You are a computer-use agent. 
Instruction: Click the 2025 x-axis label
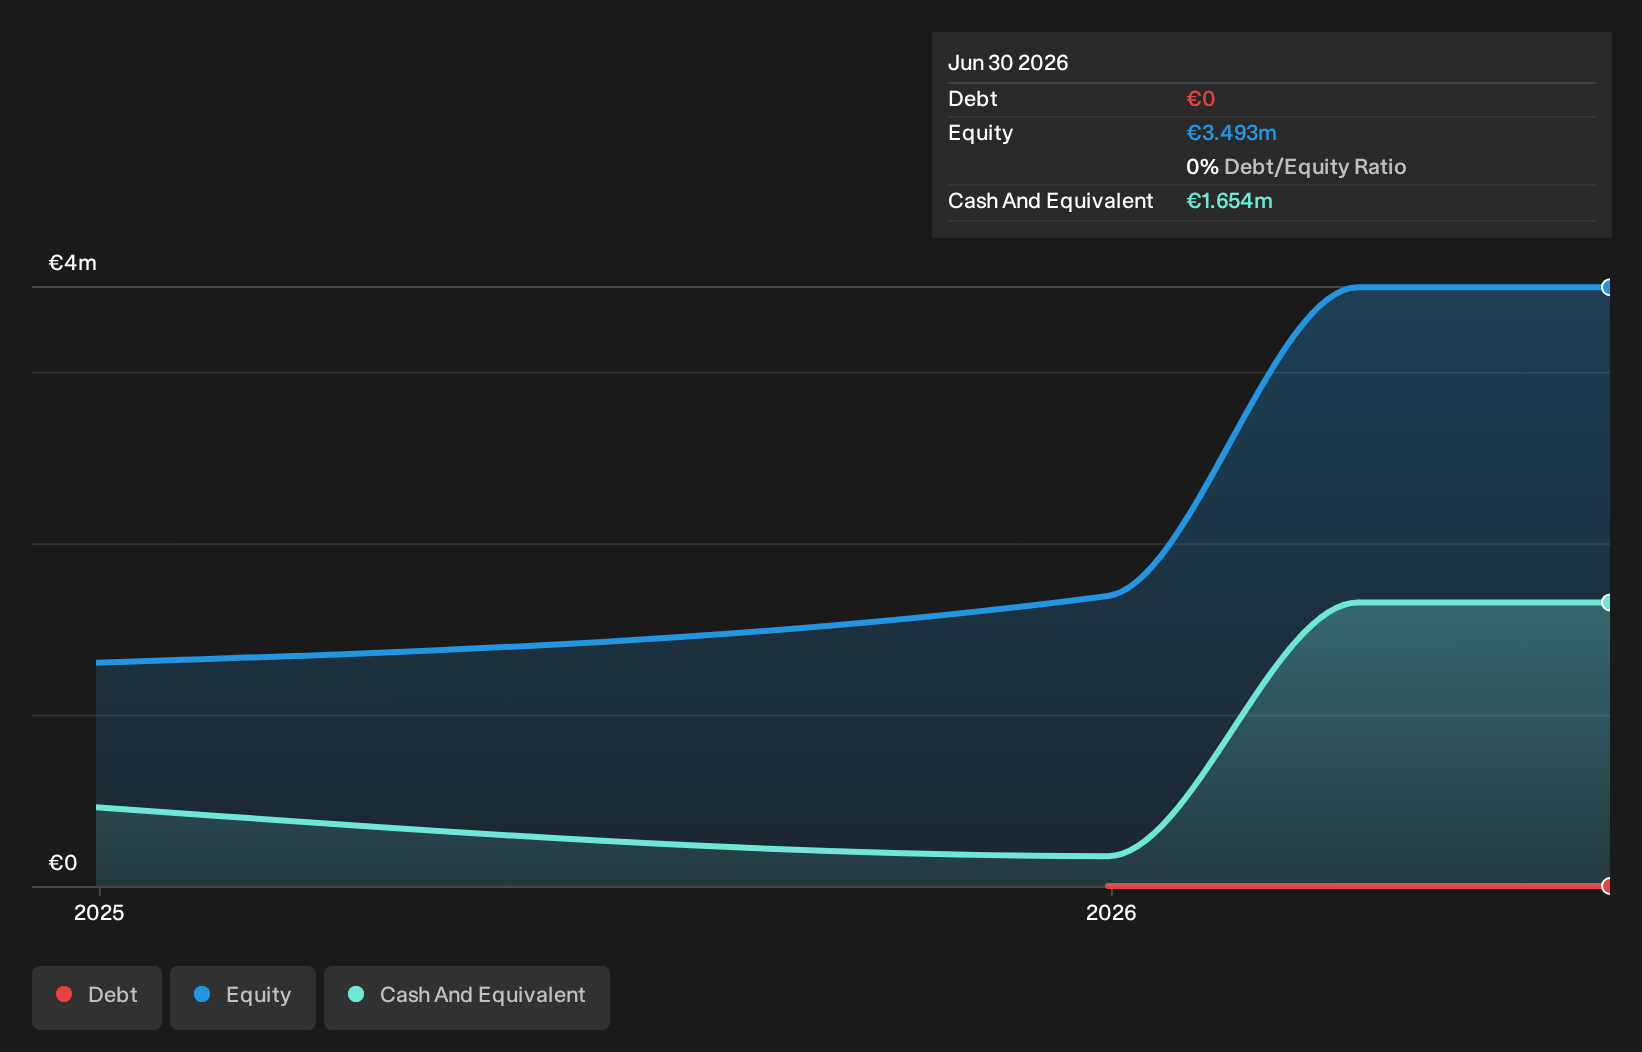[99, 912]
